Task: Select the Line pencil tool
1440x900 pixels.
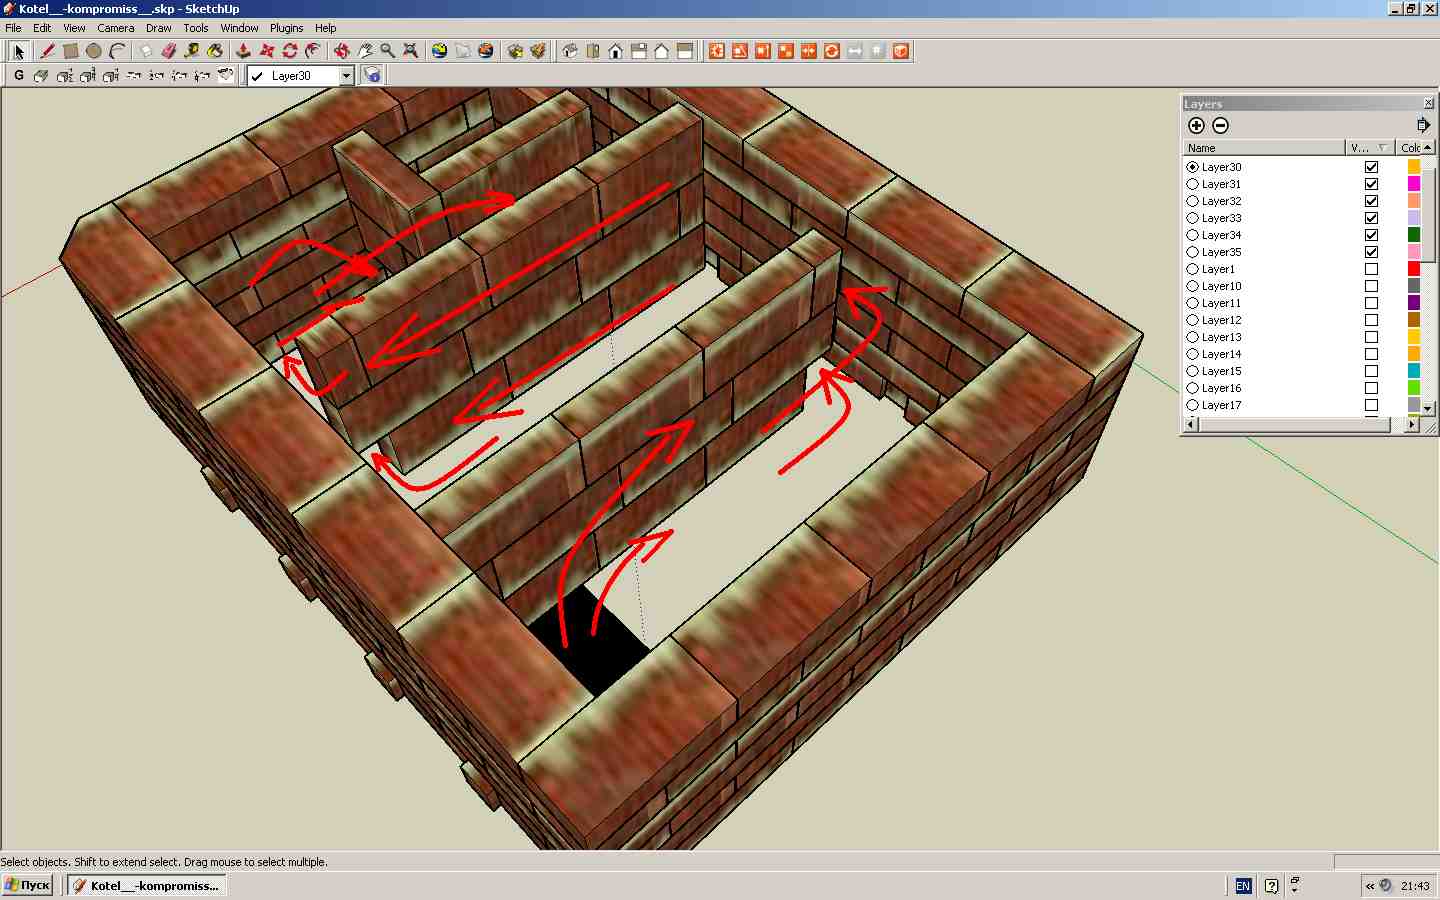Action: tap(47, 51)
